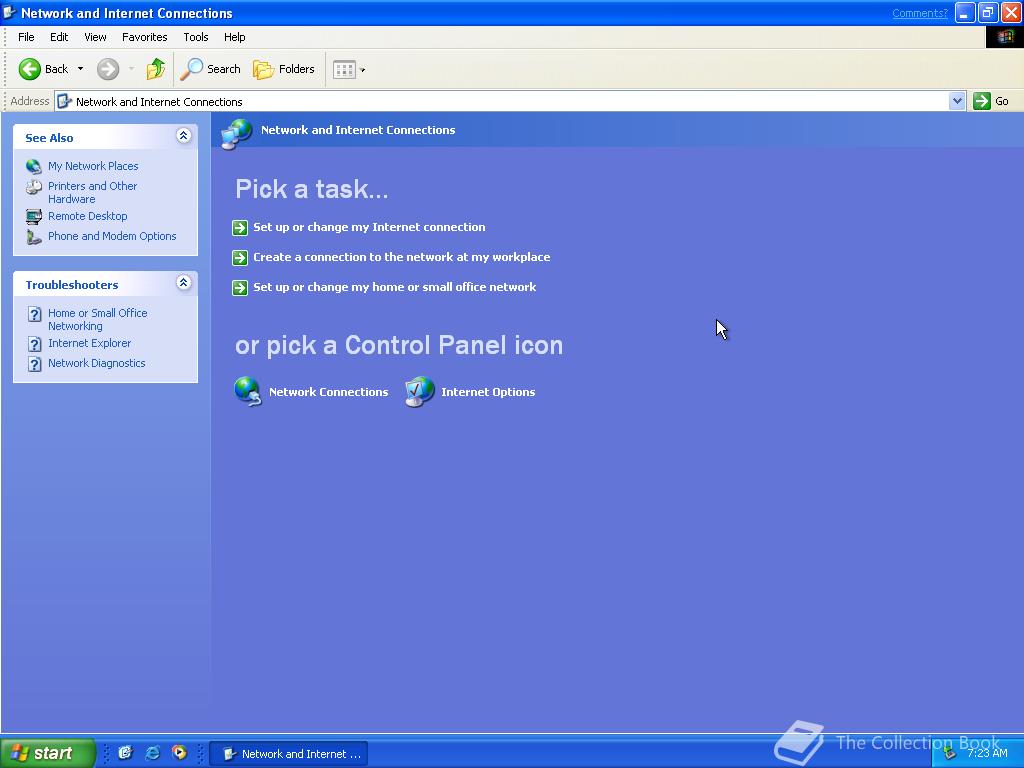Click the Internet Options globe icon

tap(419, 392)
